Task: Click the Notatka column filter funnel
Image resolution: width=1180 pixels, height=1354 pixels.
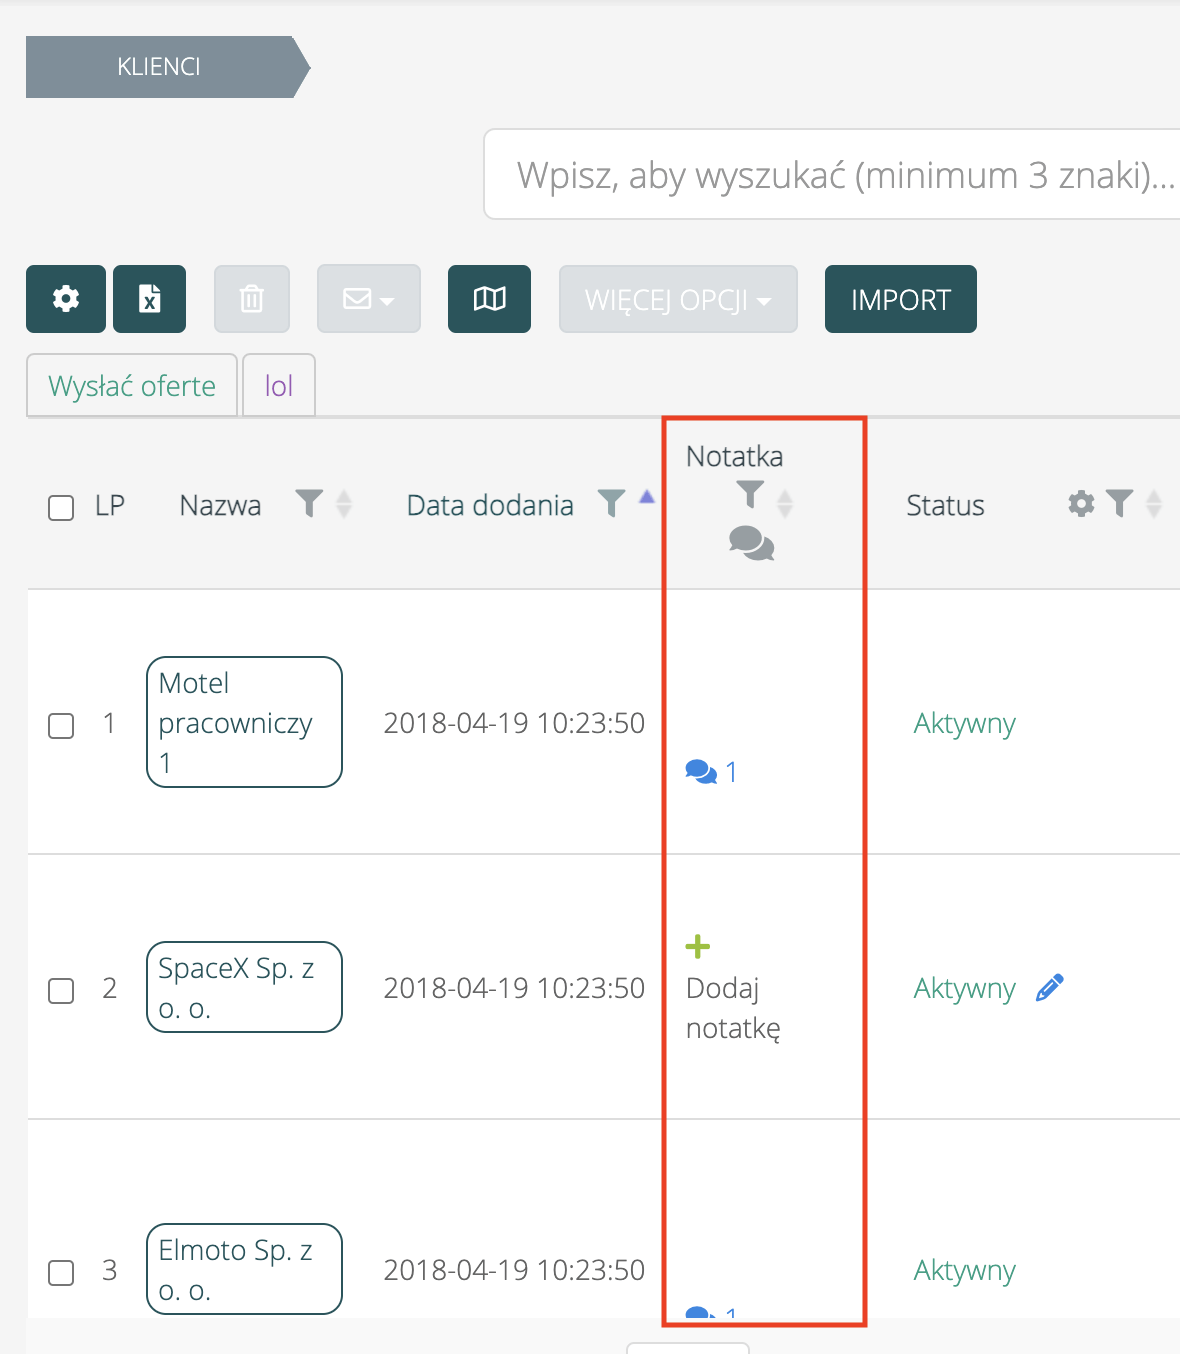Action: coord(750,494)
